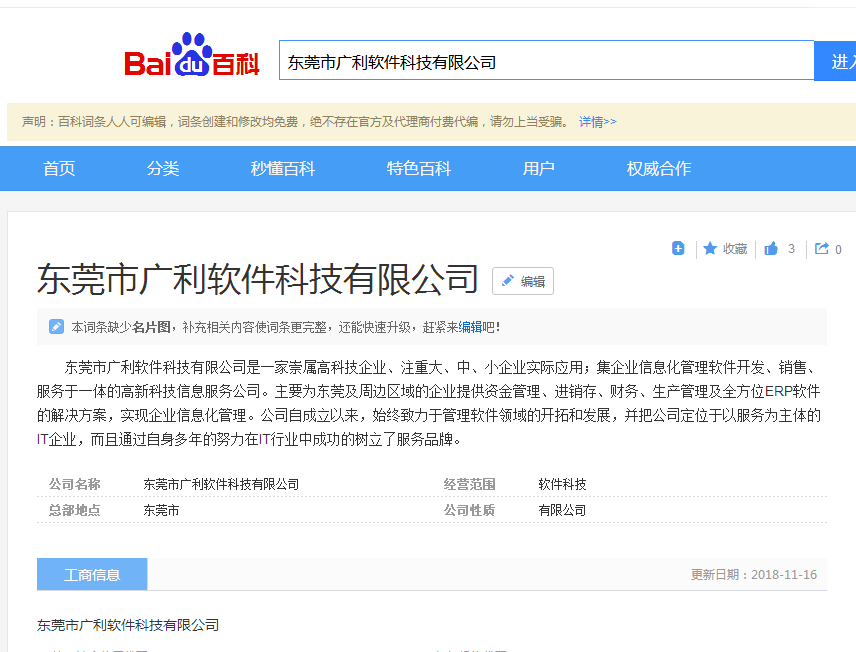Open the 首页 navigation tab
856x652 pixels.
(x=59, y=168)
